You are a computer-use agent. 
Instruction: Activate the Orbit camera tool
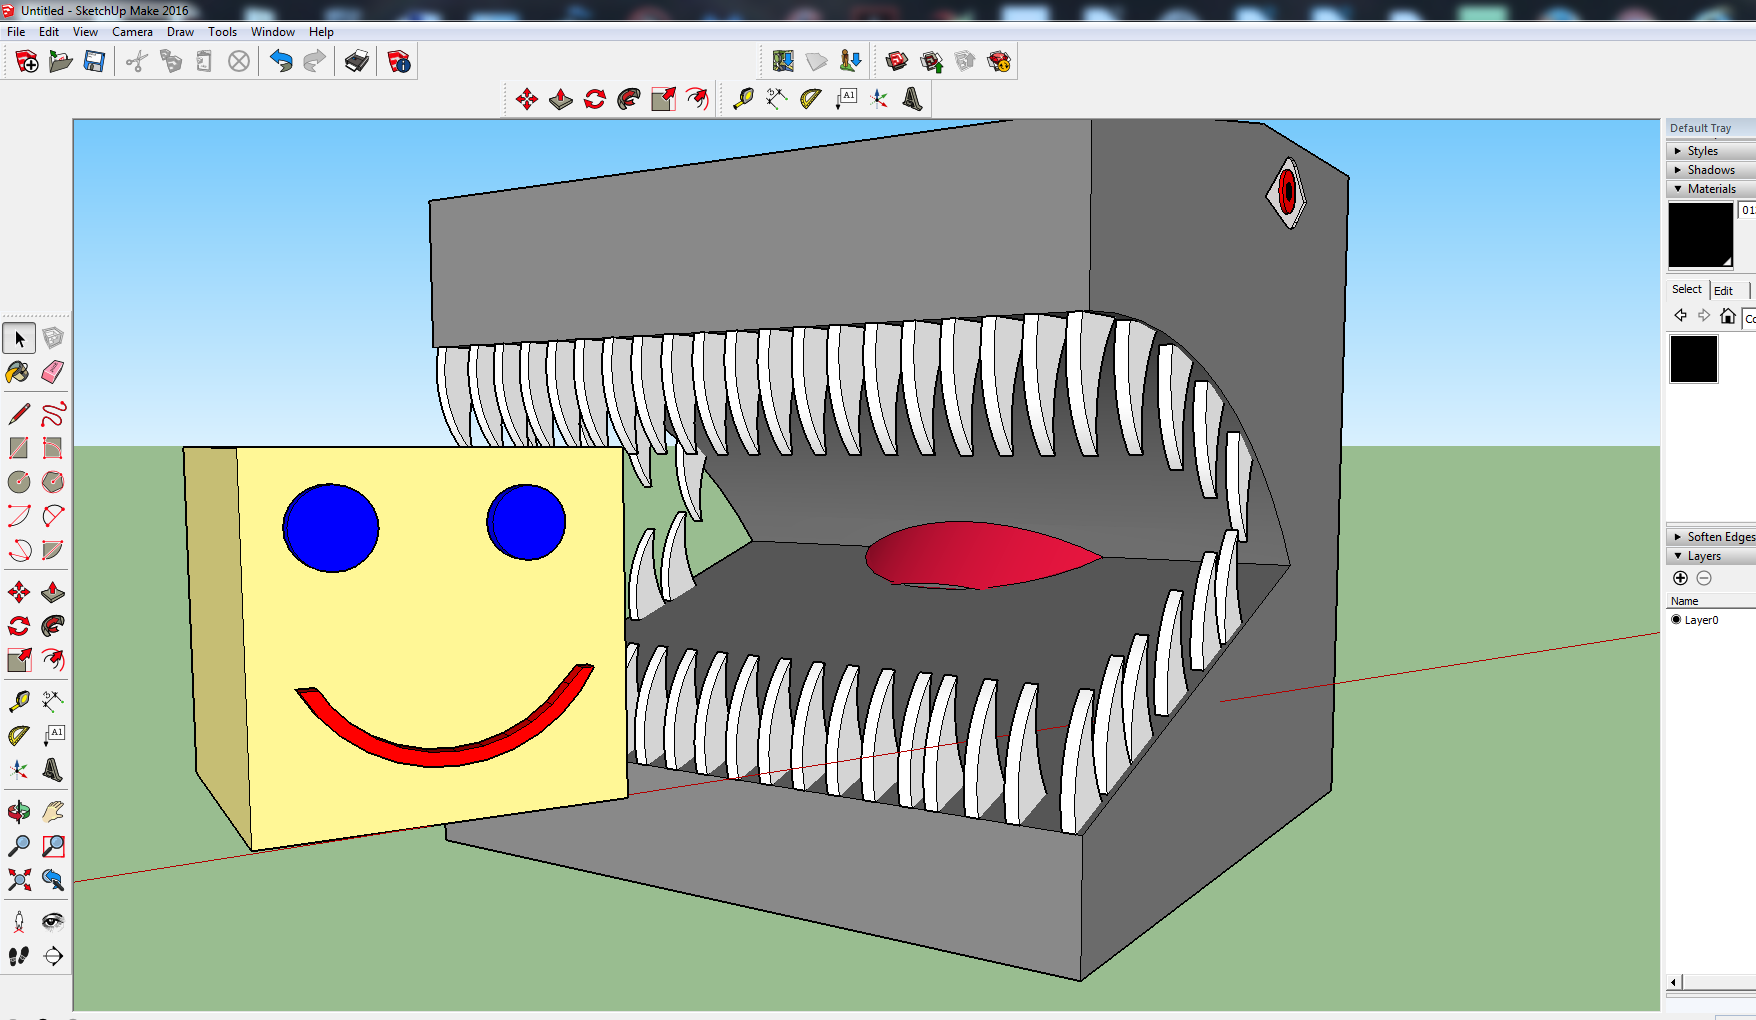(18, 812)
